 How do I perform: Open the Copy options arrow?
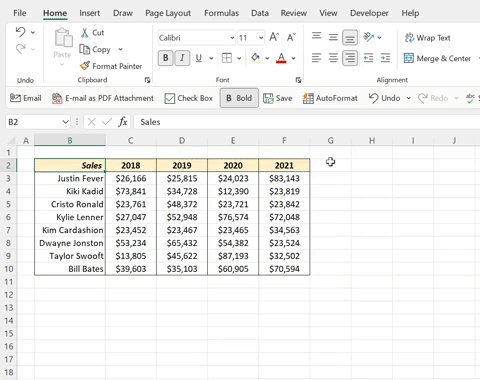tap(120, 49)
